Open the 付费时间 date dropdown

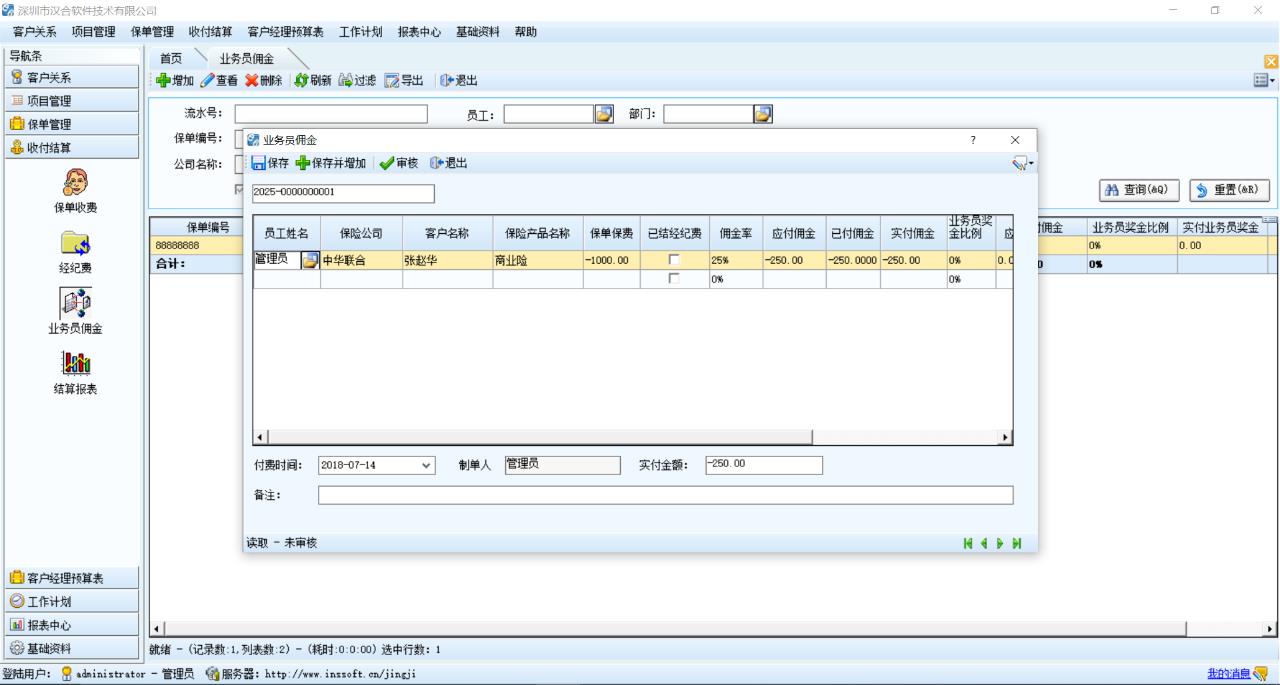pos(427,466)
